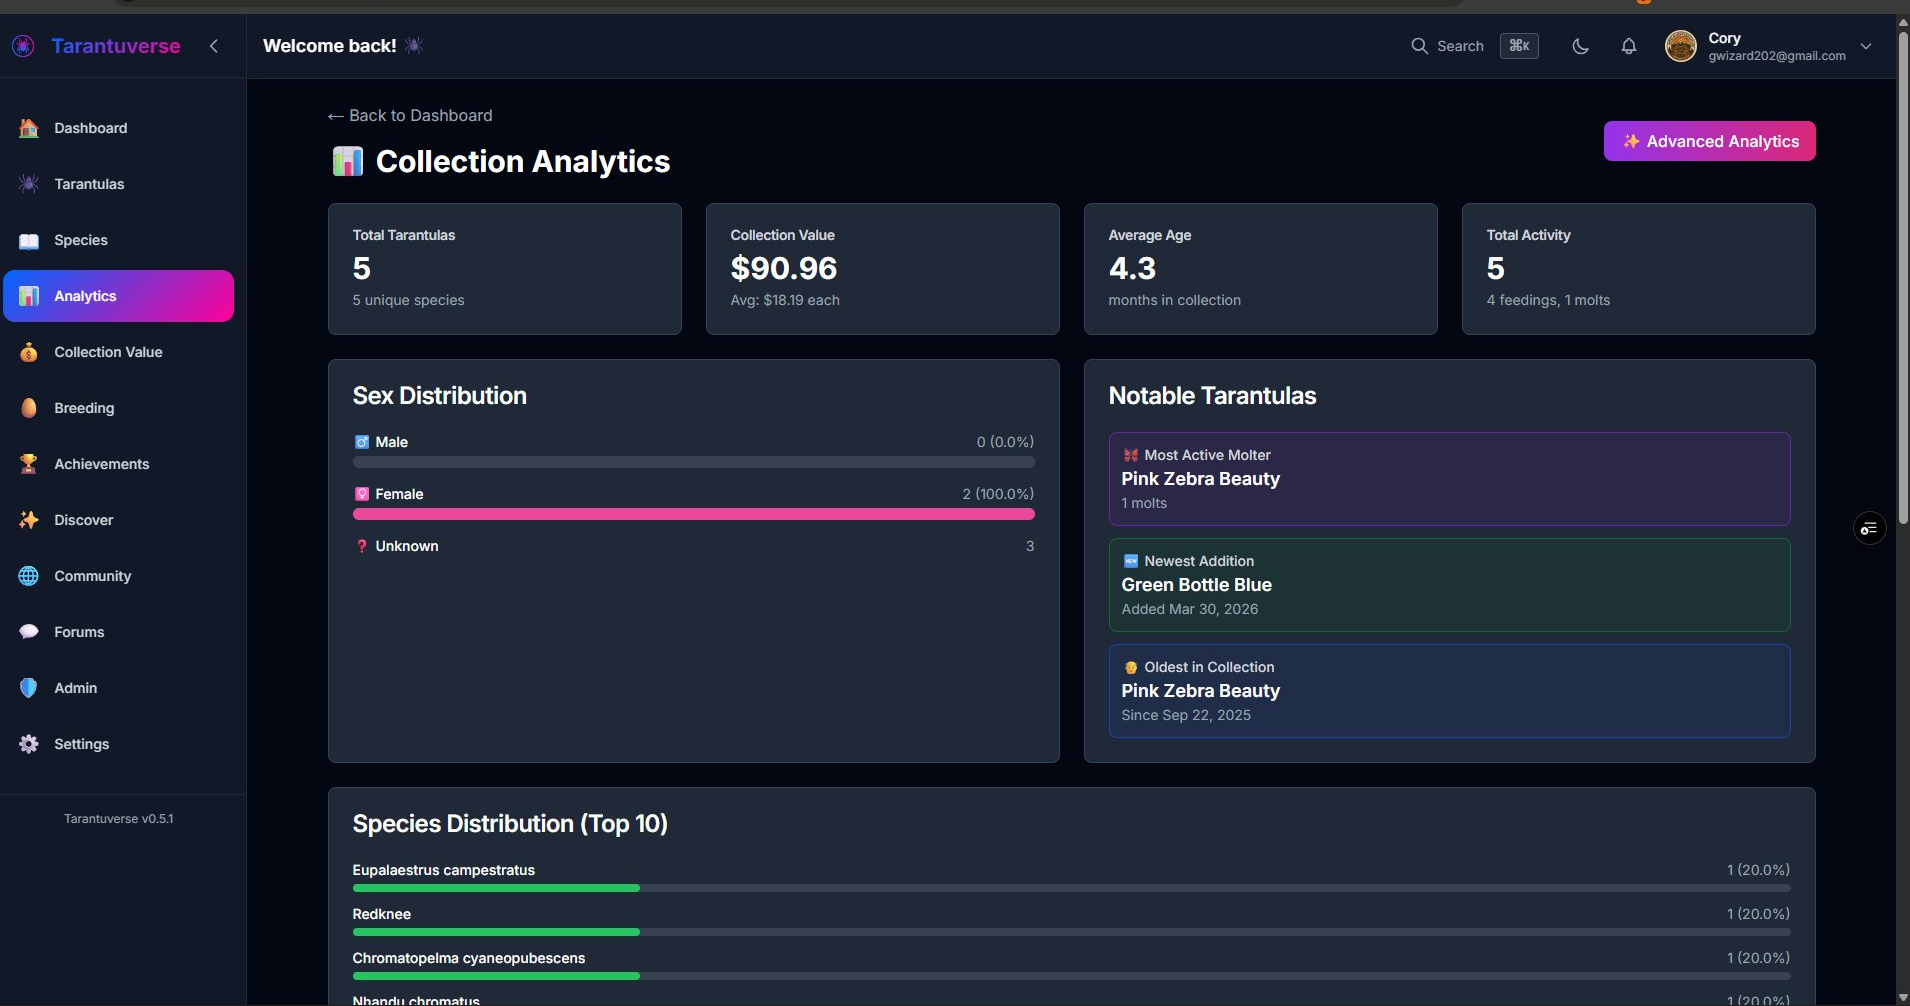Click the Total Tarantulas card
Viewport: 1910px width, 1006px height.
pyautogui.click(x=505, y=269)
